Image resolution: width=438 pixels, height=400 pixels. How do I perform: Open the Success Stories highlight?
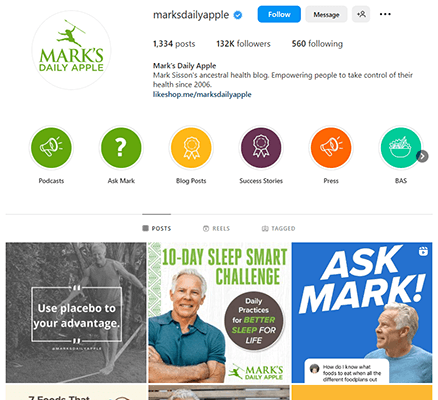(261, 147)
